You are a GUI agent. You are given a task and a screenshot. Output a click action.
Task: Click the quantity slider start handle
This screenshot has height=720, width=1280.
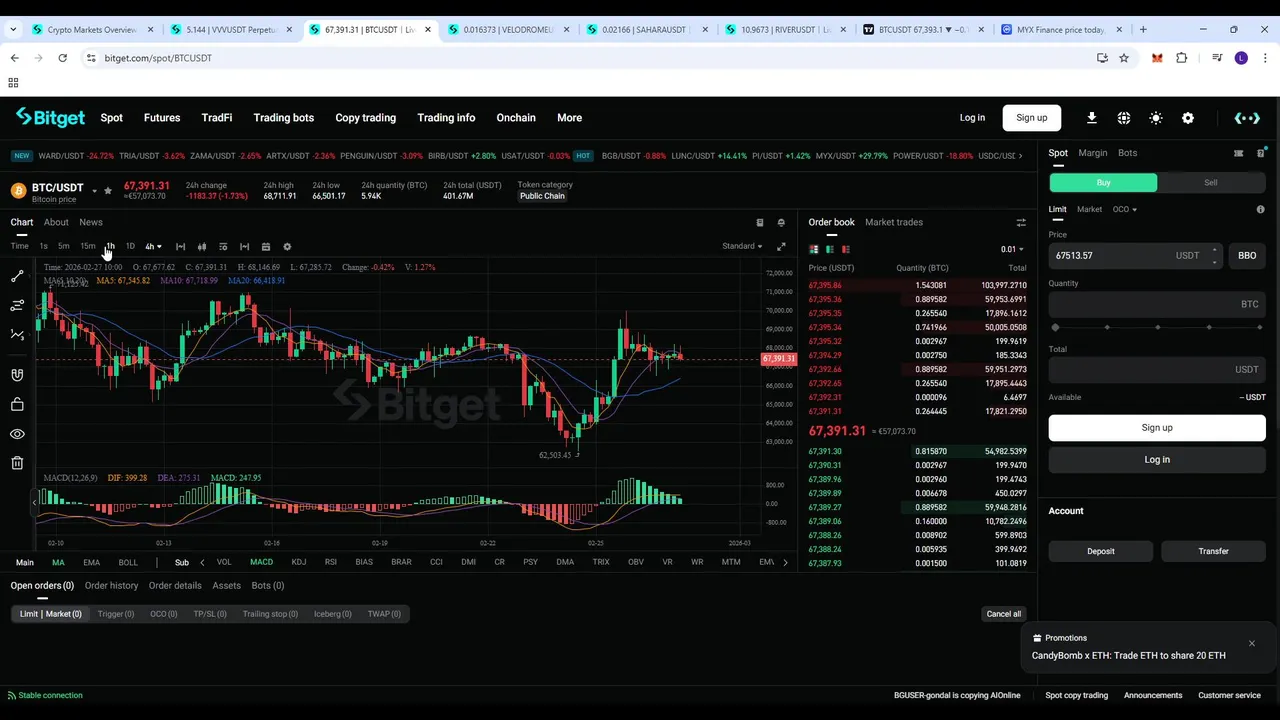(x=1056, y=327)
